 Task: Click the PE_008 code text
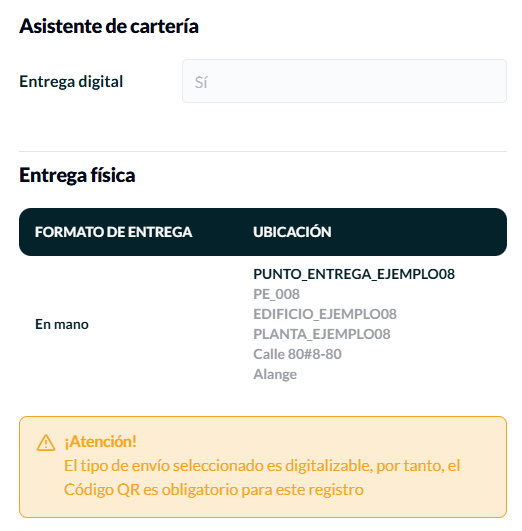coord(276,294)
